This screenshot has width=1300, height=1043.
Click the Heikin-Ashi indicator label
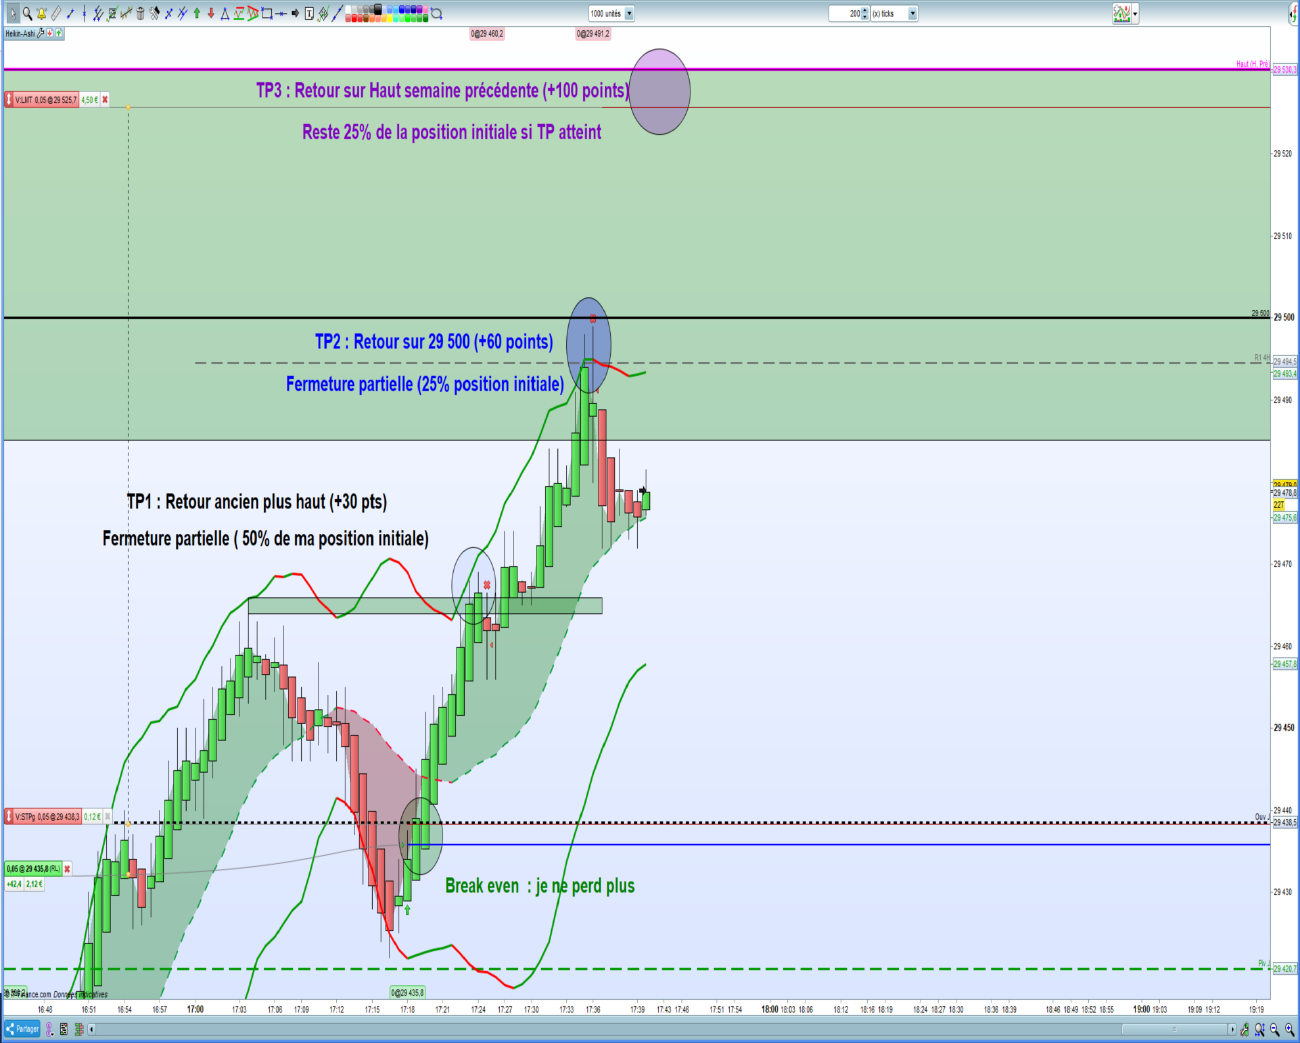tap(20, 33)
